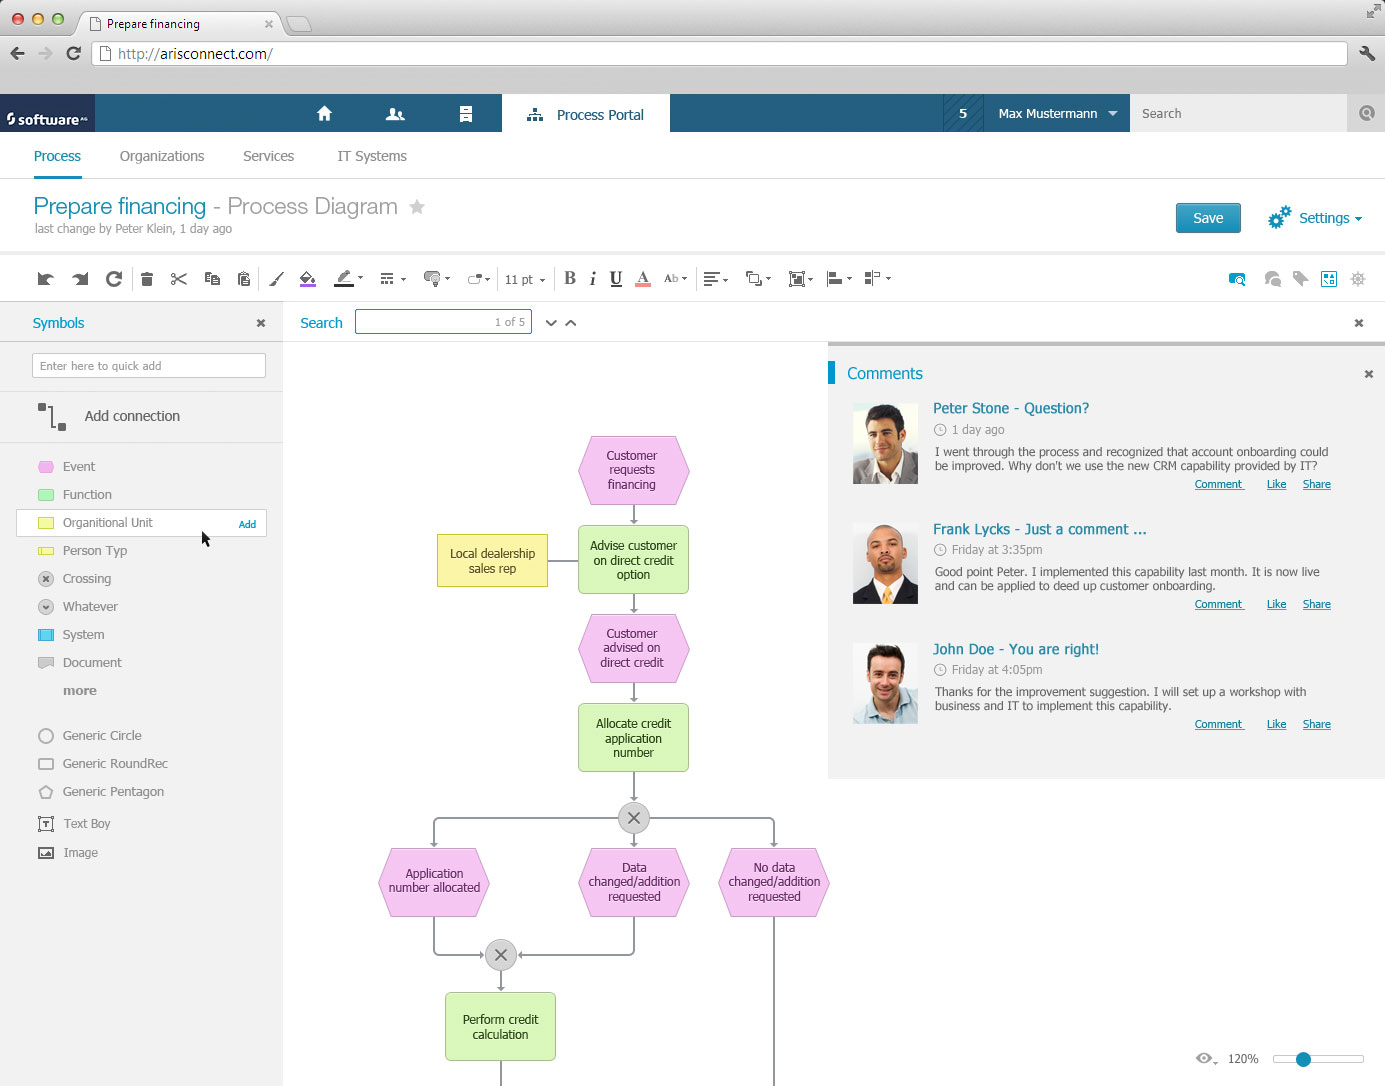Open the 11 pt font size dropdown
Image resolution: width=1385 pixels, height=1086 pixels.
(x=525, y=280)
